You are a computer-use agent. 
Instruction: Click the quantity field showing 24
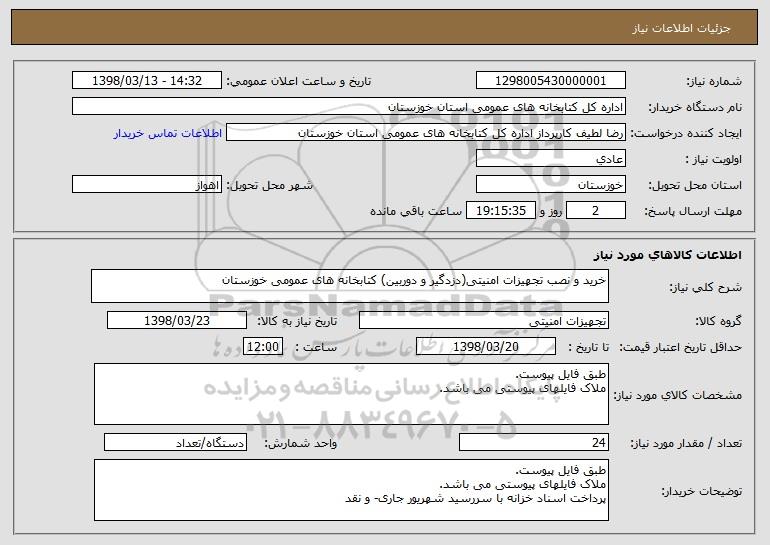click(534, 442)
